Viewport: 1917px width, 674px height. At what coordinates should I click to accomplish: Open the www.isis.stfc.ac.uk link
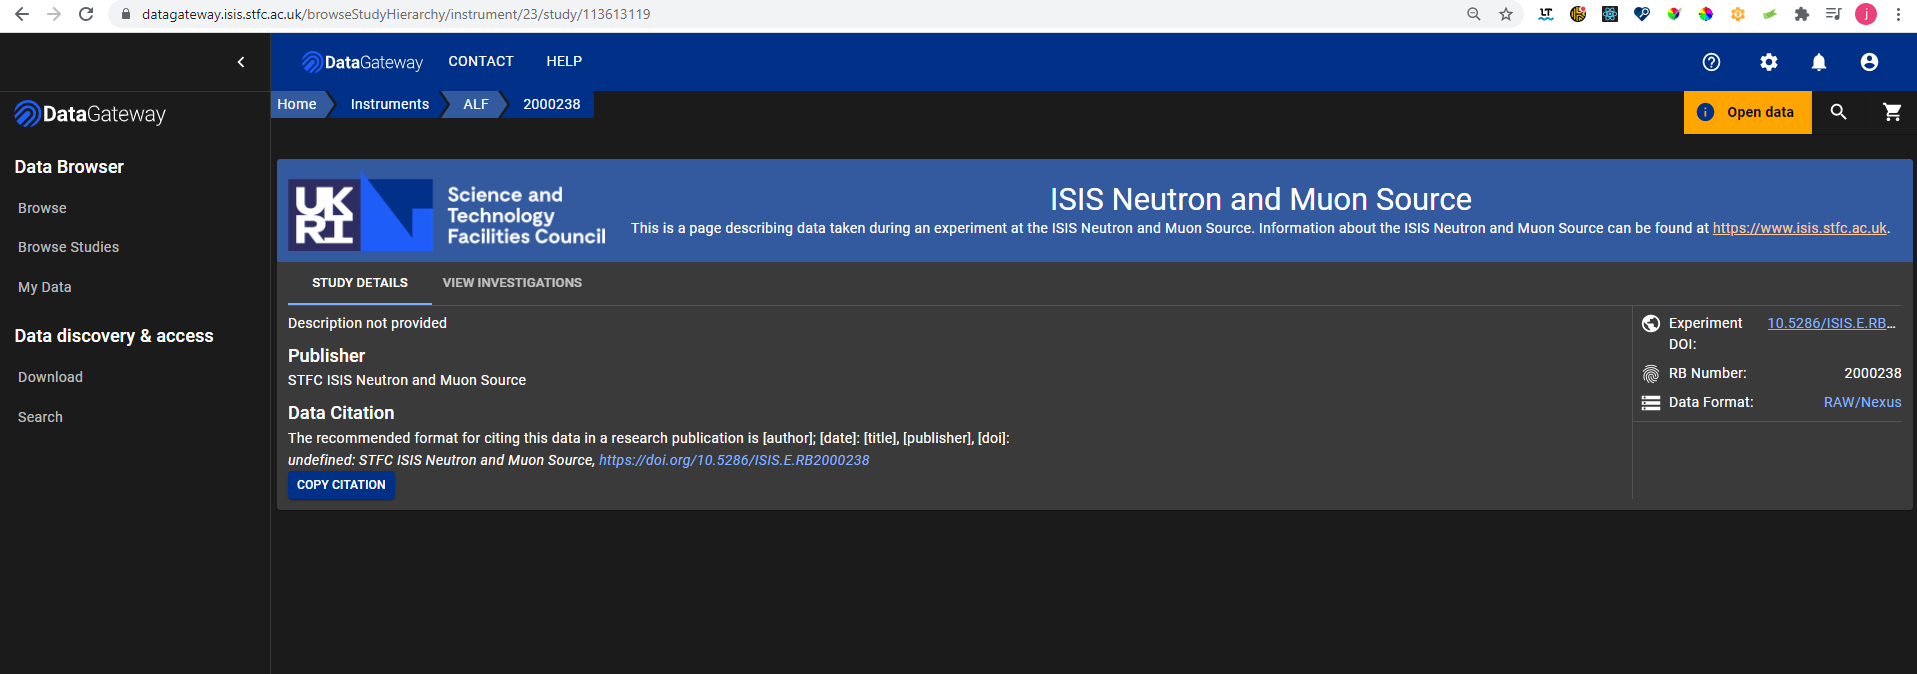1800,228
